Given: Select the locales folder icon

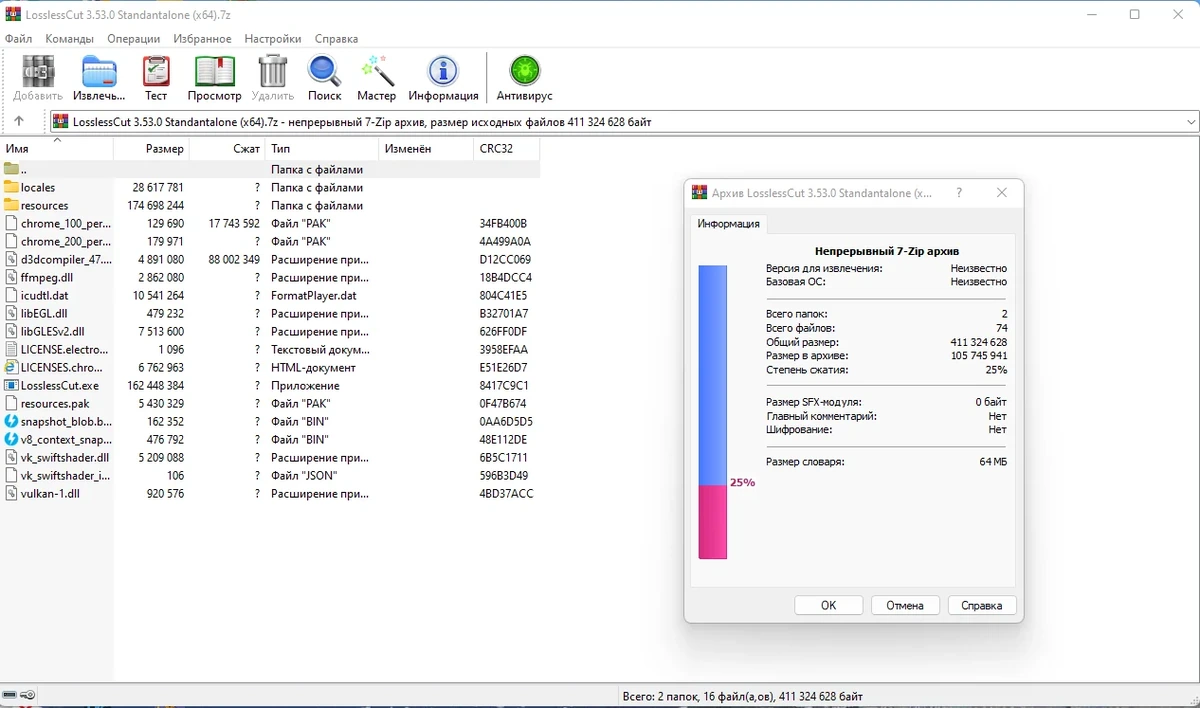Looking at the screenshot, I should tap(12, 187).
